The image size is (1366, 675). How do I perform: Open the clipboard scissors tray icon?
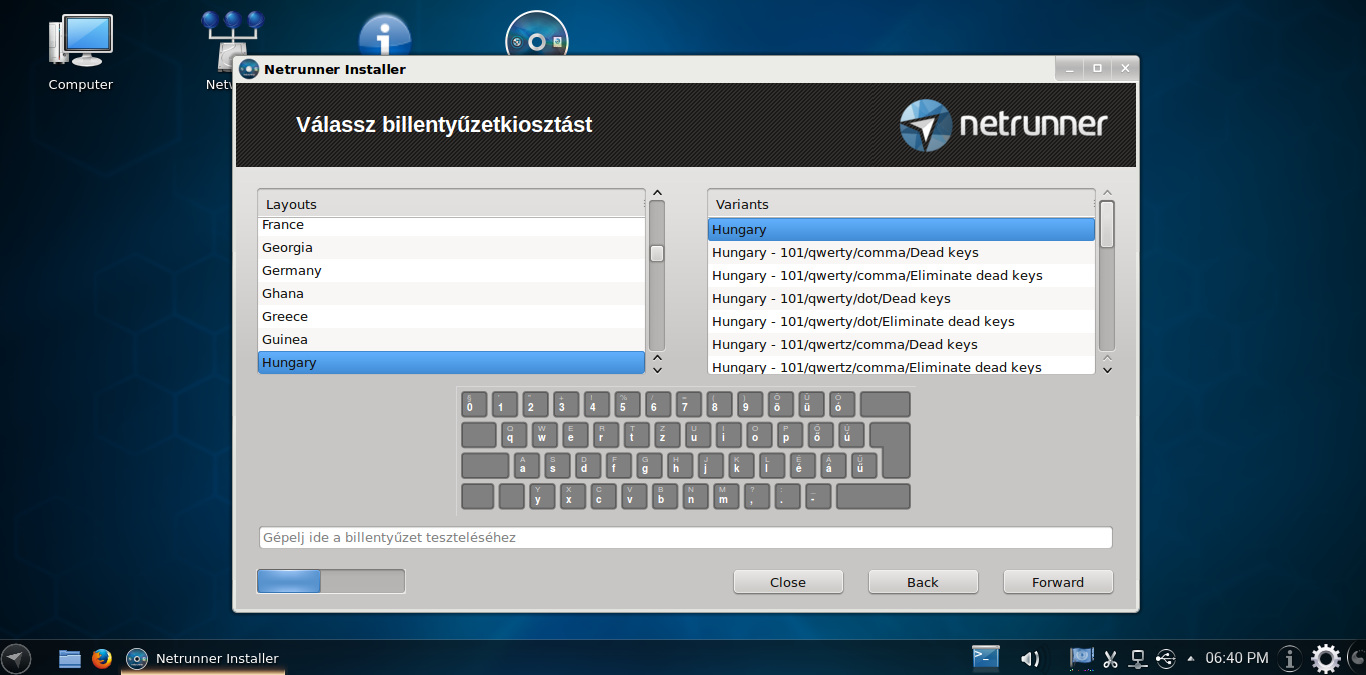pos(1110,658)
